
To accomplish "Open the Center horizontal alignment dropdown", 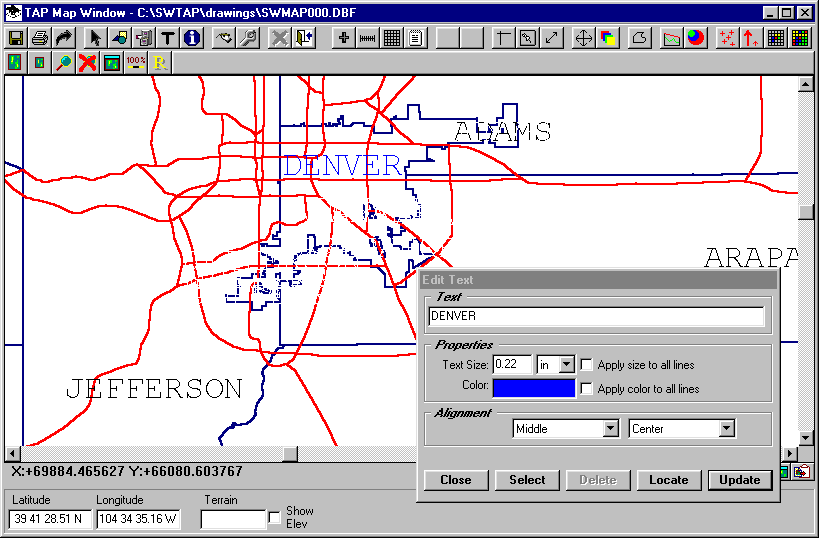I will click(x=727, y=429).
